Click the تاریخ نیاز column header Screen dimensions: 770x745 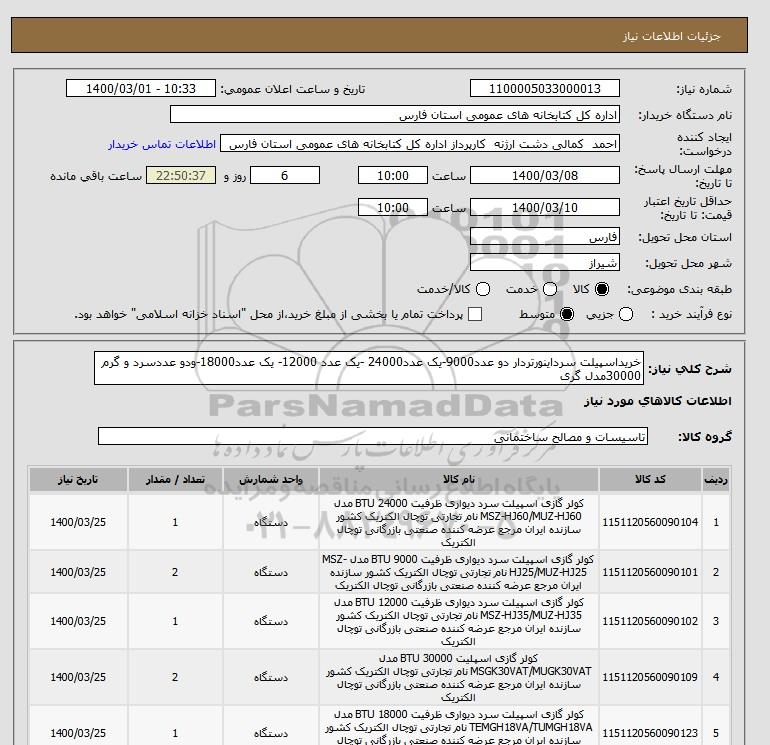pos(78,480)
